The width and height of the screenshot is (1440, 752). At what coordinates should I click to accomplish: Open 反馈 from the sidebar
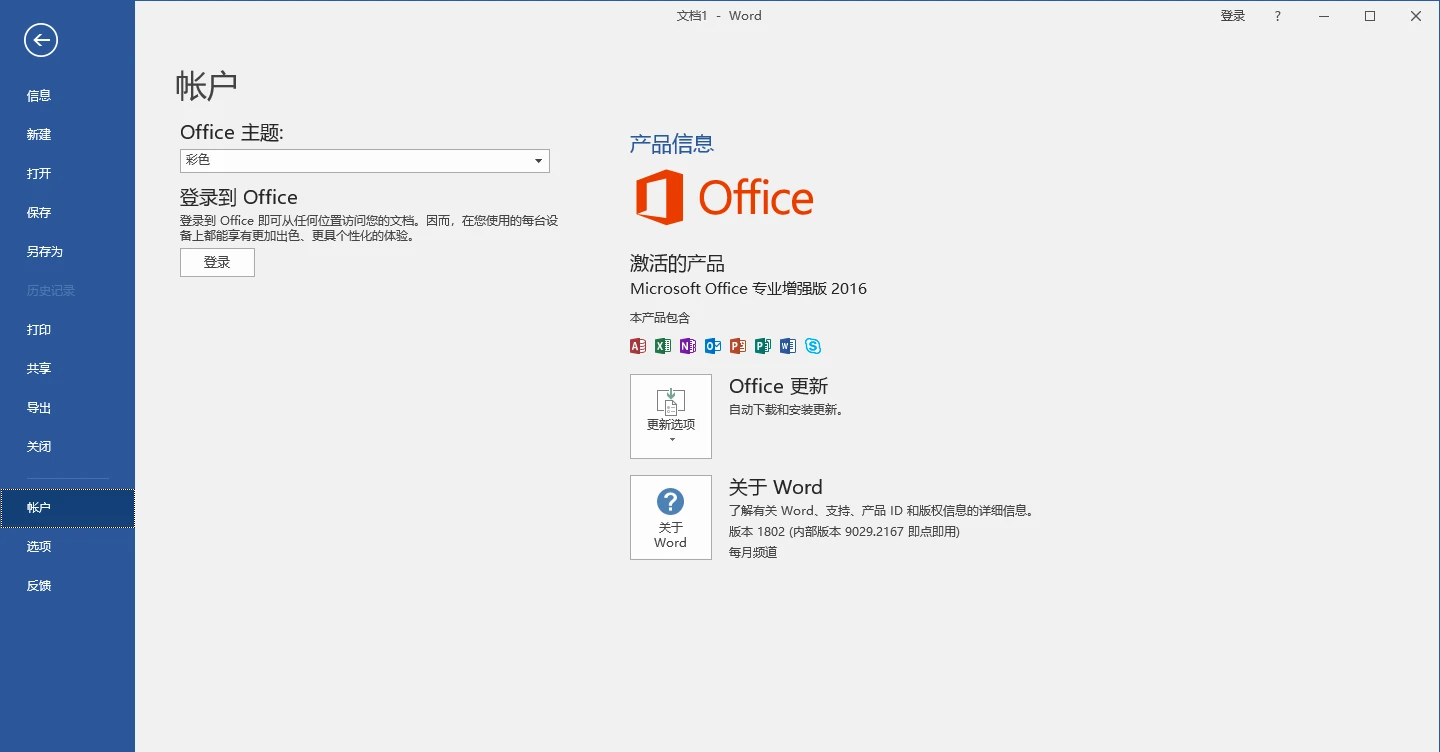click(x=67, y=586)
